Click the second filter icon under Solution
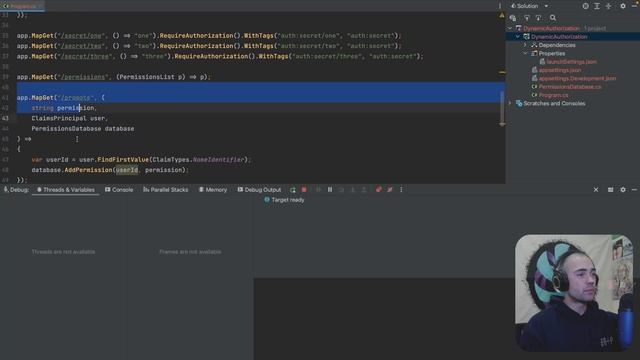 tap(538, 18)
